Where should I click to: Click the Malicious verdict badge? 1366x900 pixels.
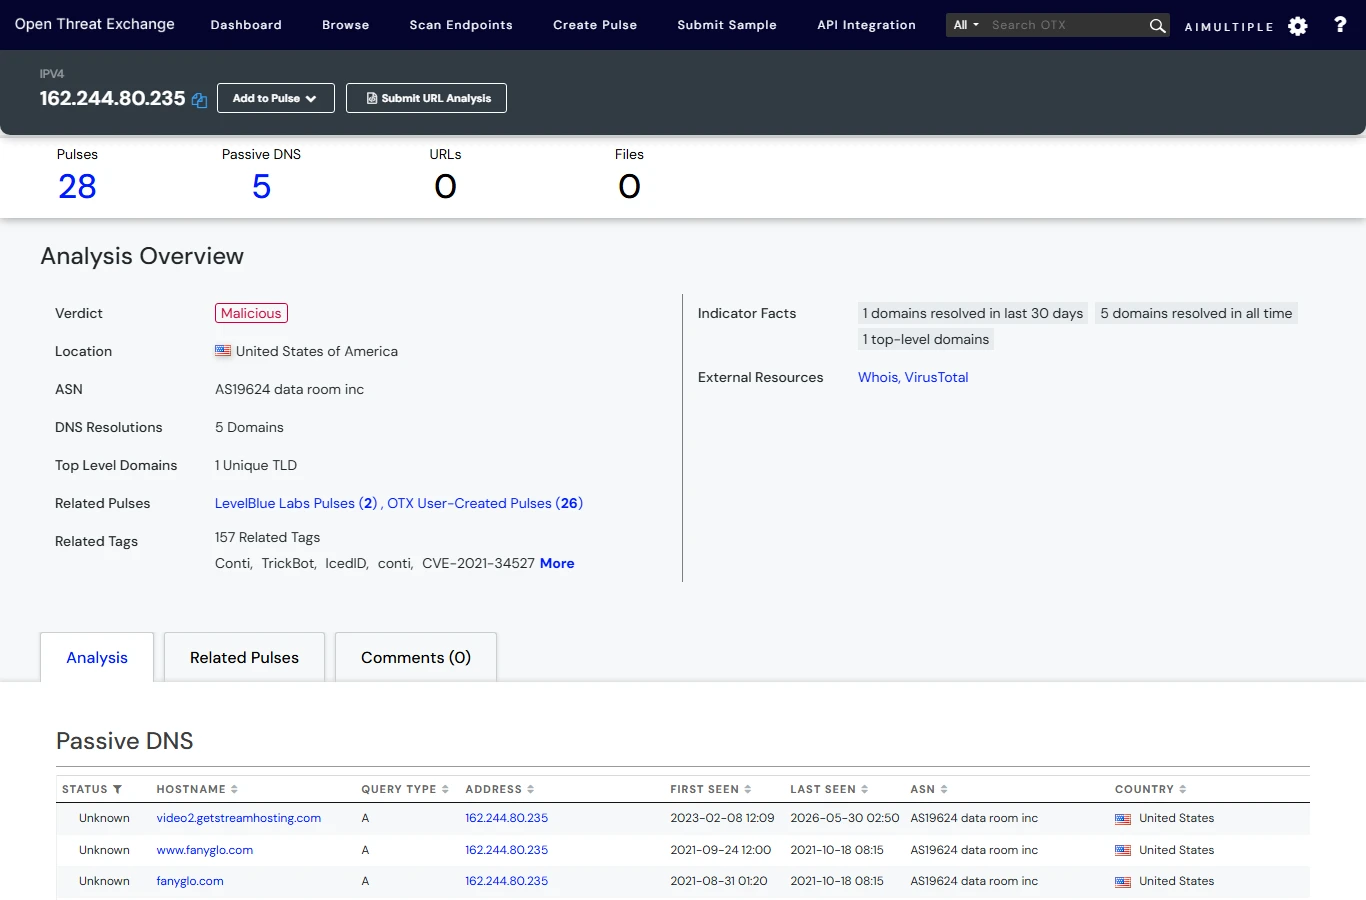[x=251, y=313]
